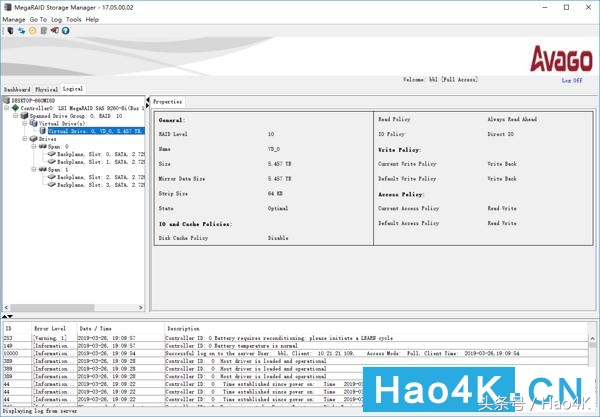600x417 pixels.
Task: Collapse the Span 0 node
Action: pyautogui.click(x=34, y=146)
